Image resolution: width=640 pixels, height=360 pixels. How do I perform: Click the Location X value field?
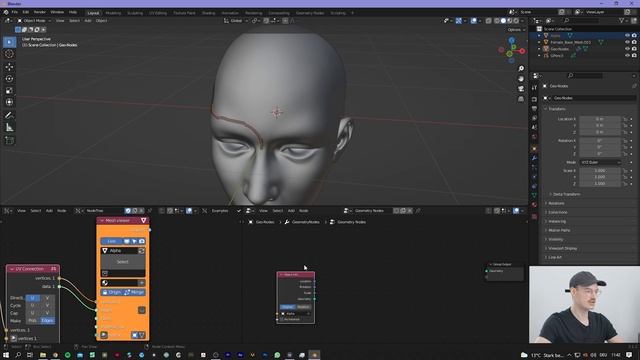[600, 119]
